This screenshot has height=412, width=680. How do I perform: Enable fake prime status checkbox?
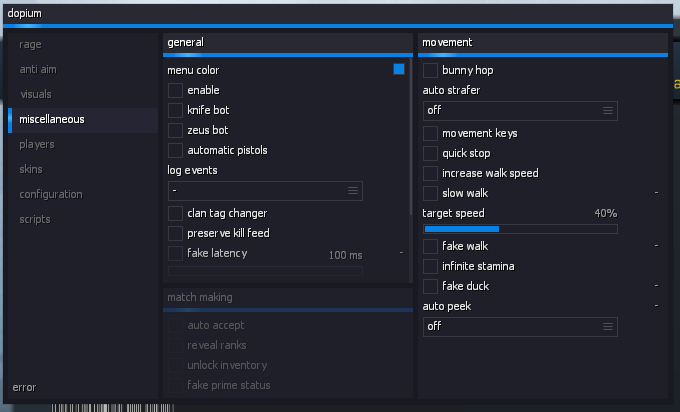tap(175, 385)
